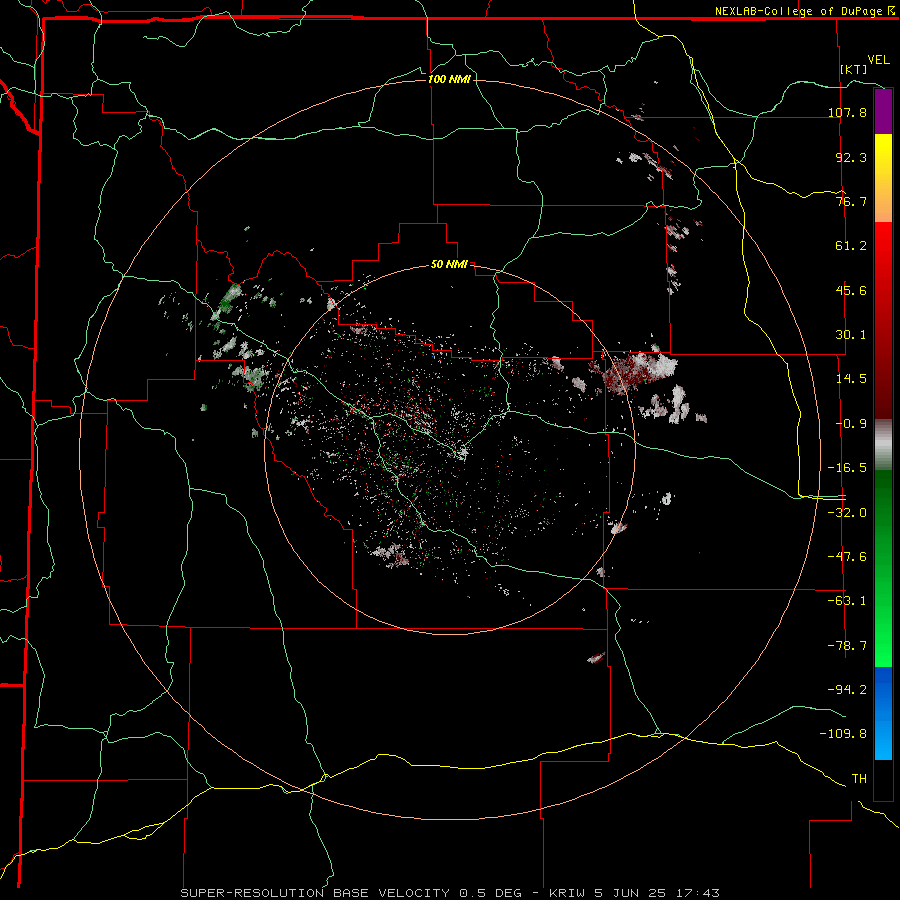
Task: Select the -47.6 value on velocity scale
Action: coord(847,557)
